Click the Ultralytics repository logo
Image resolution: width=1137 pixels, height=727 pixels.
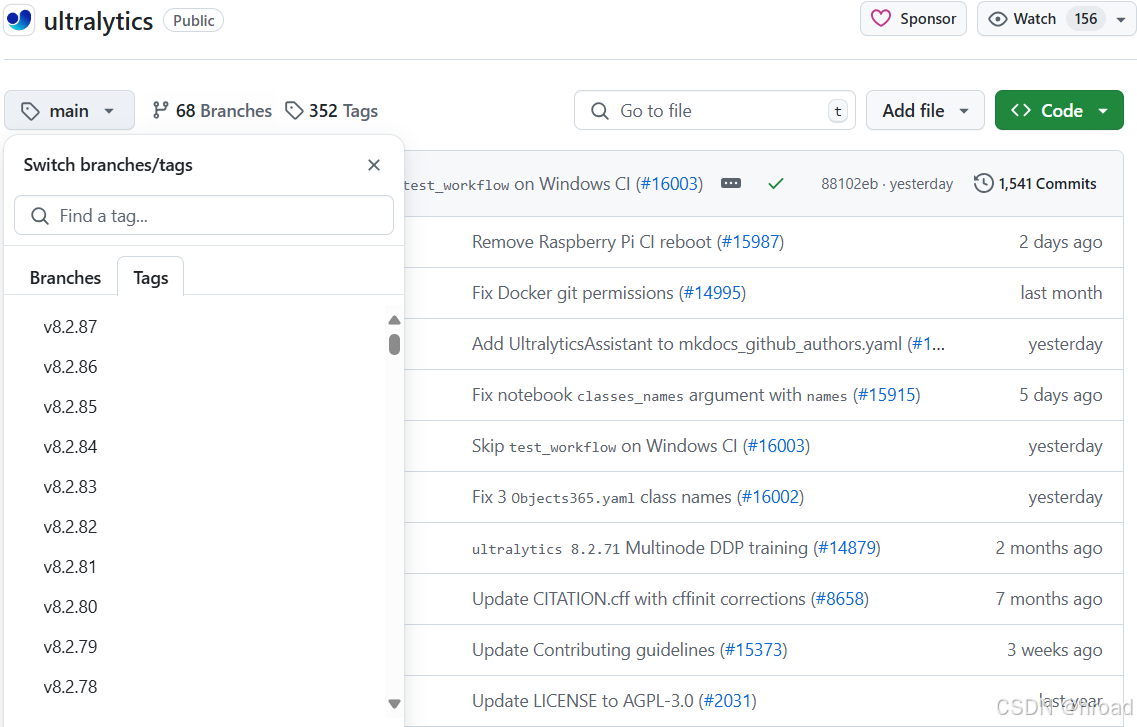(19, 19)
